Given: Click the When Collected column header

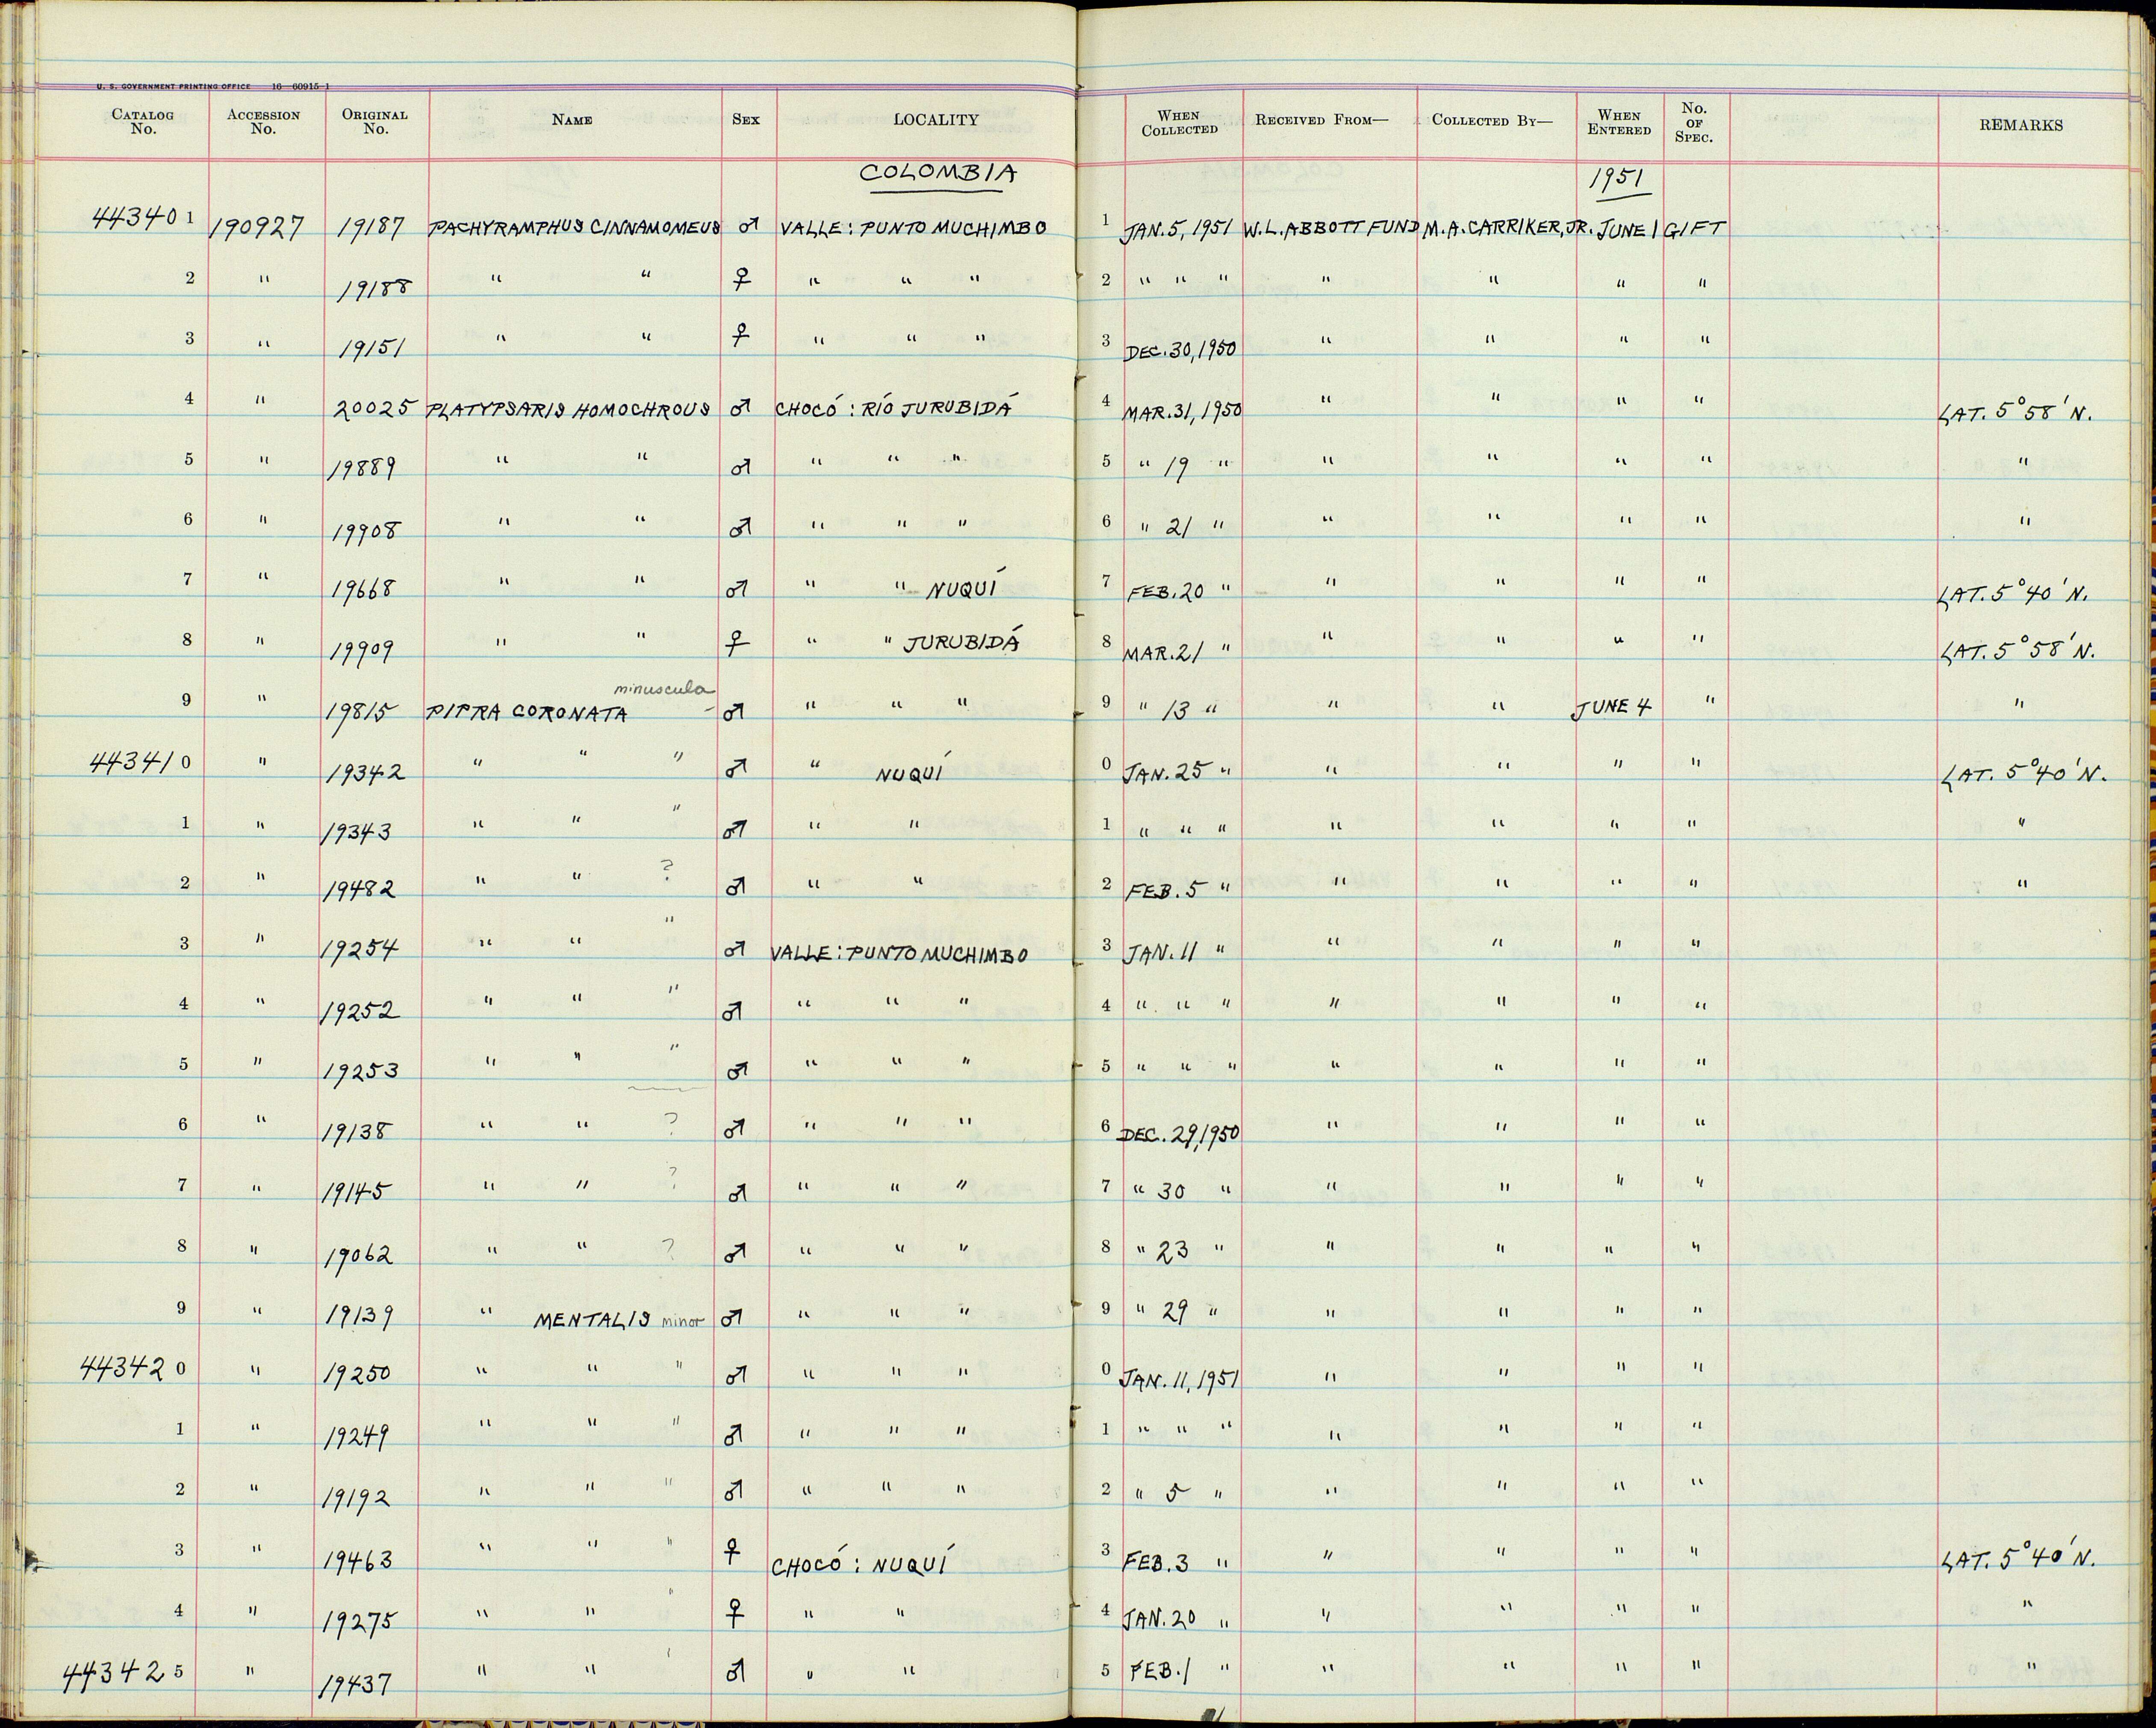Looking at the screenshot, I should (1180, 122).
